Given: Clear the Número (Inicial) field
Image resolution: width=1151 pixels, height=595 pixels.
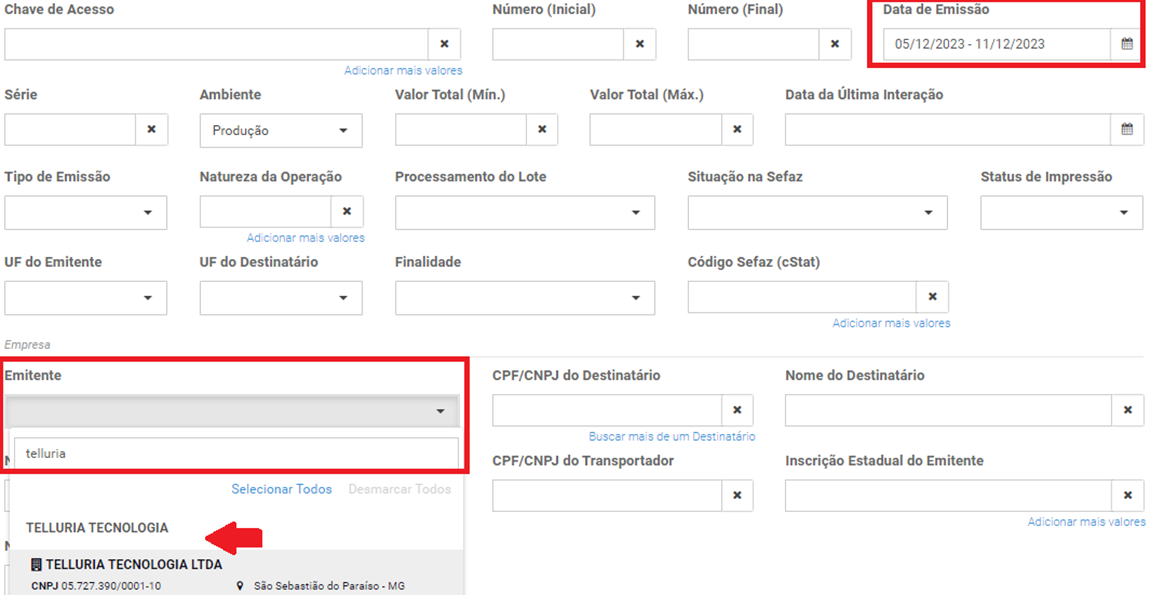Looking at the screenshot, I should 639,44.
